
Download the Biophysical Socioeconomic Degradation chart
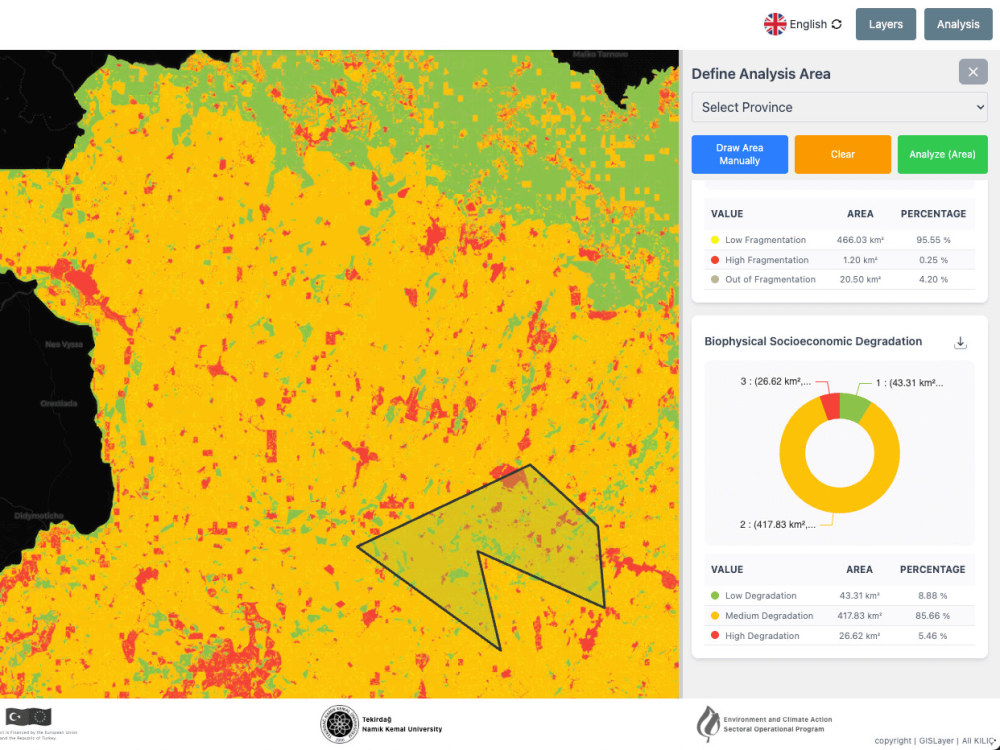point(960,341)
